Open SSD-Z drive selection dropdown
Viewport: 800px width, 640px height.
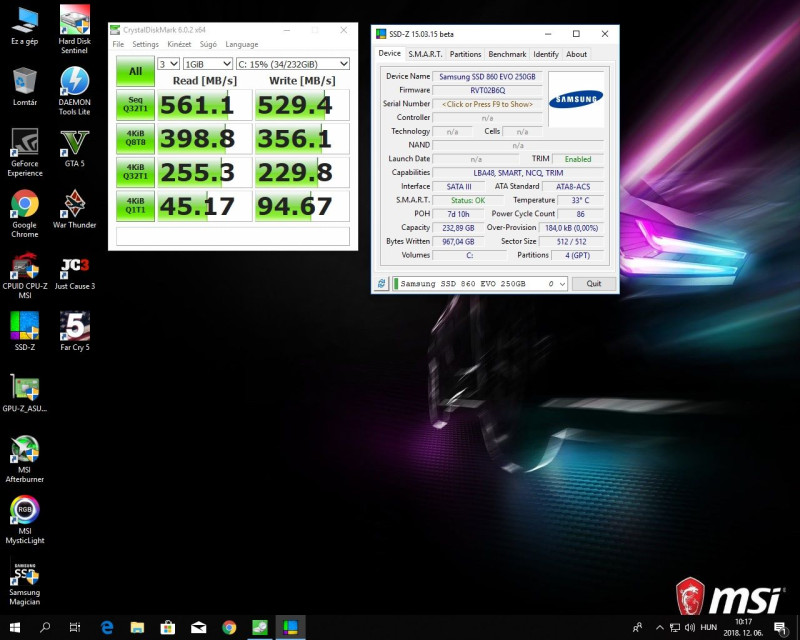[x=480, y=283]
